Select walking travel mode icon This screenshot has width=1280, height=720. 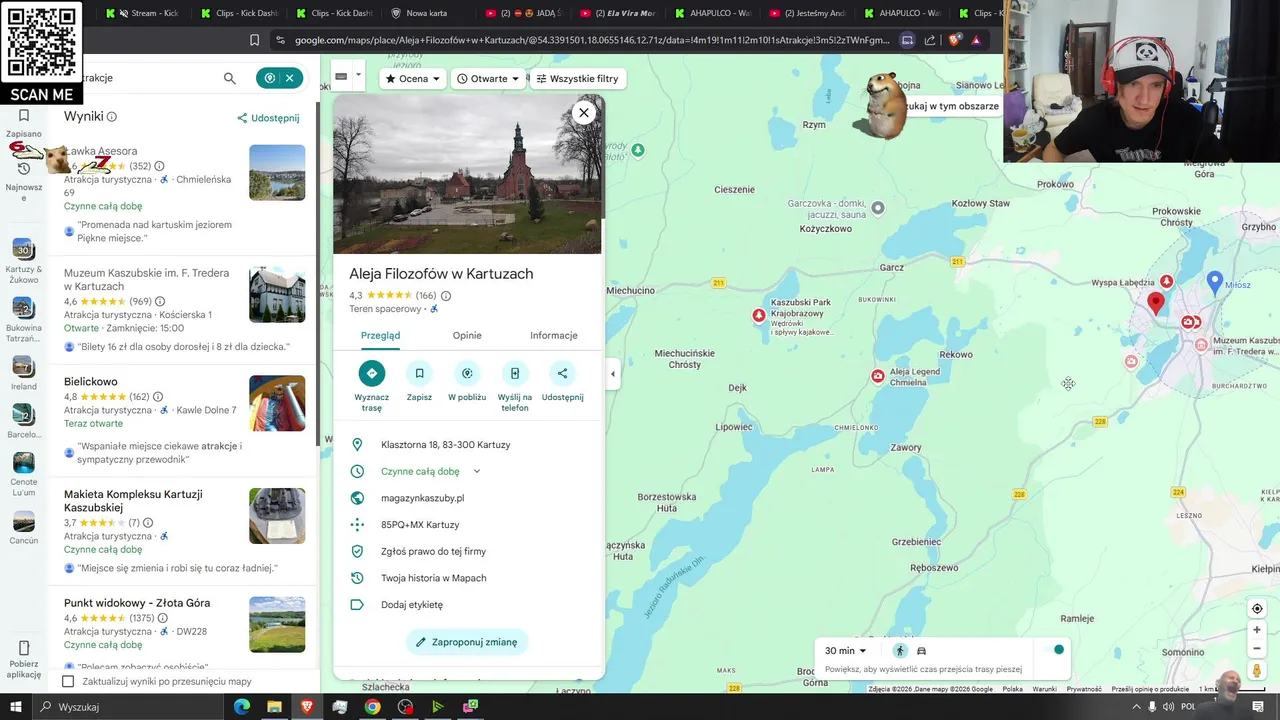(899, 651)
